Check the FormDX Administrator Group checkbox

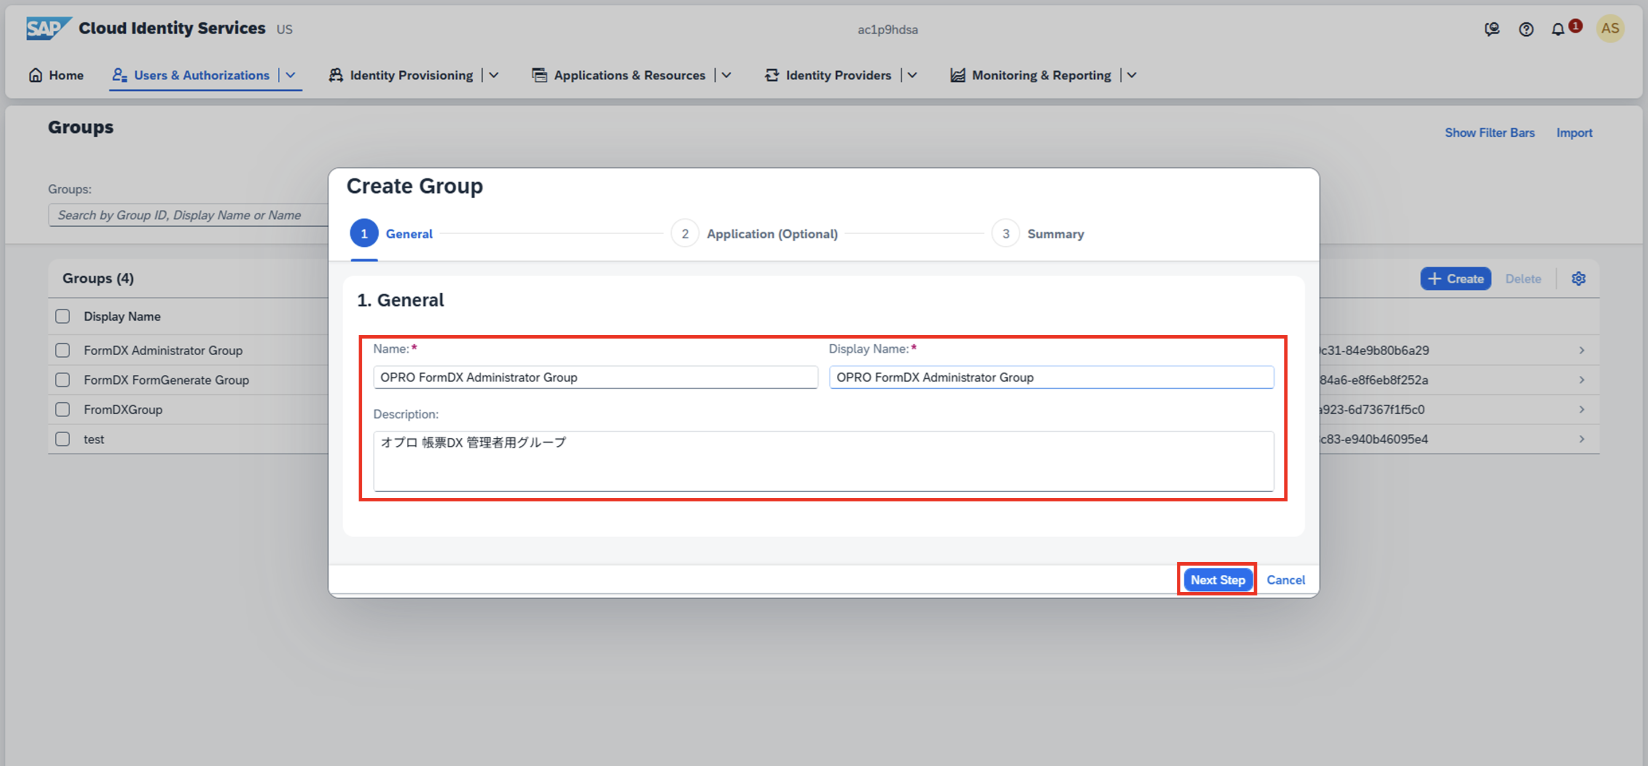[63, 350]
